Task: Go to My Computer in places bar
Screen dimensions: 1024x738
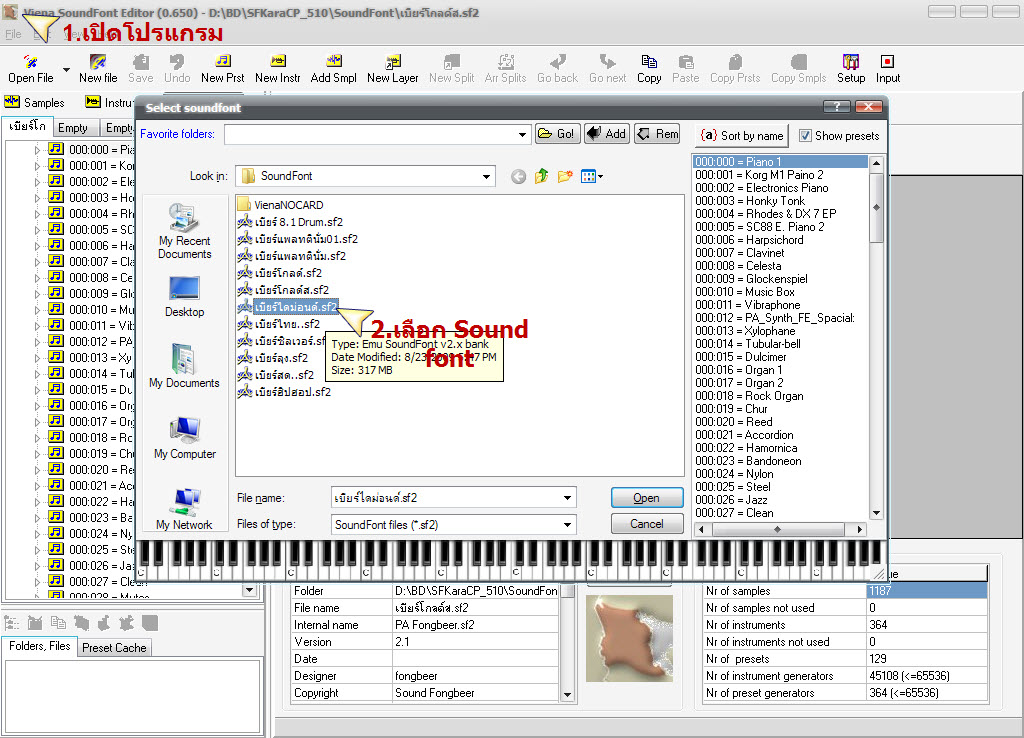Action: pos(185,438)
